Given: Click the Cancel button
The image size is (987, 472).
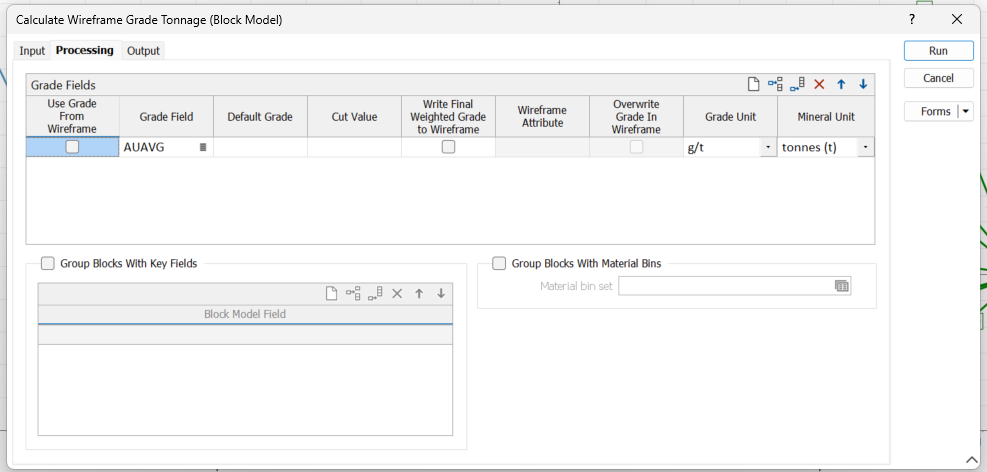Looking at the screenshot, I should pos(938,78).
